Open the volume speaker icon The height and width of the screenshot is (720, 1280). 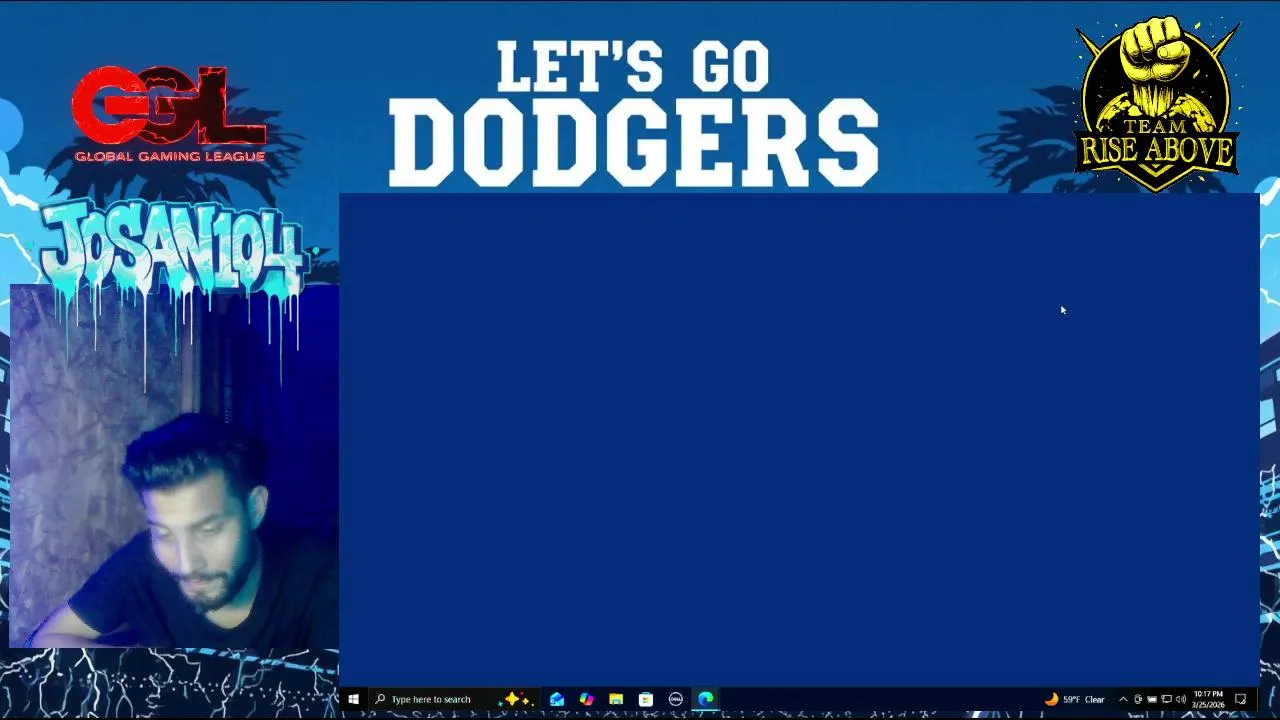pyautogui.click(x=1181, y=699)
